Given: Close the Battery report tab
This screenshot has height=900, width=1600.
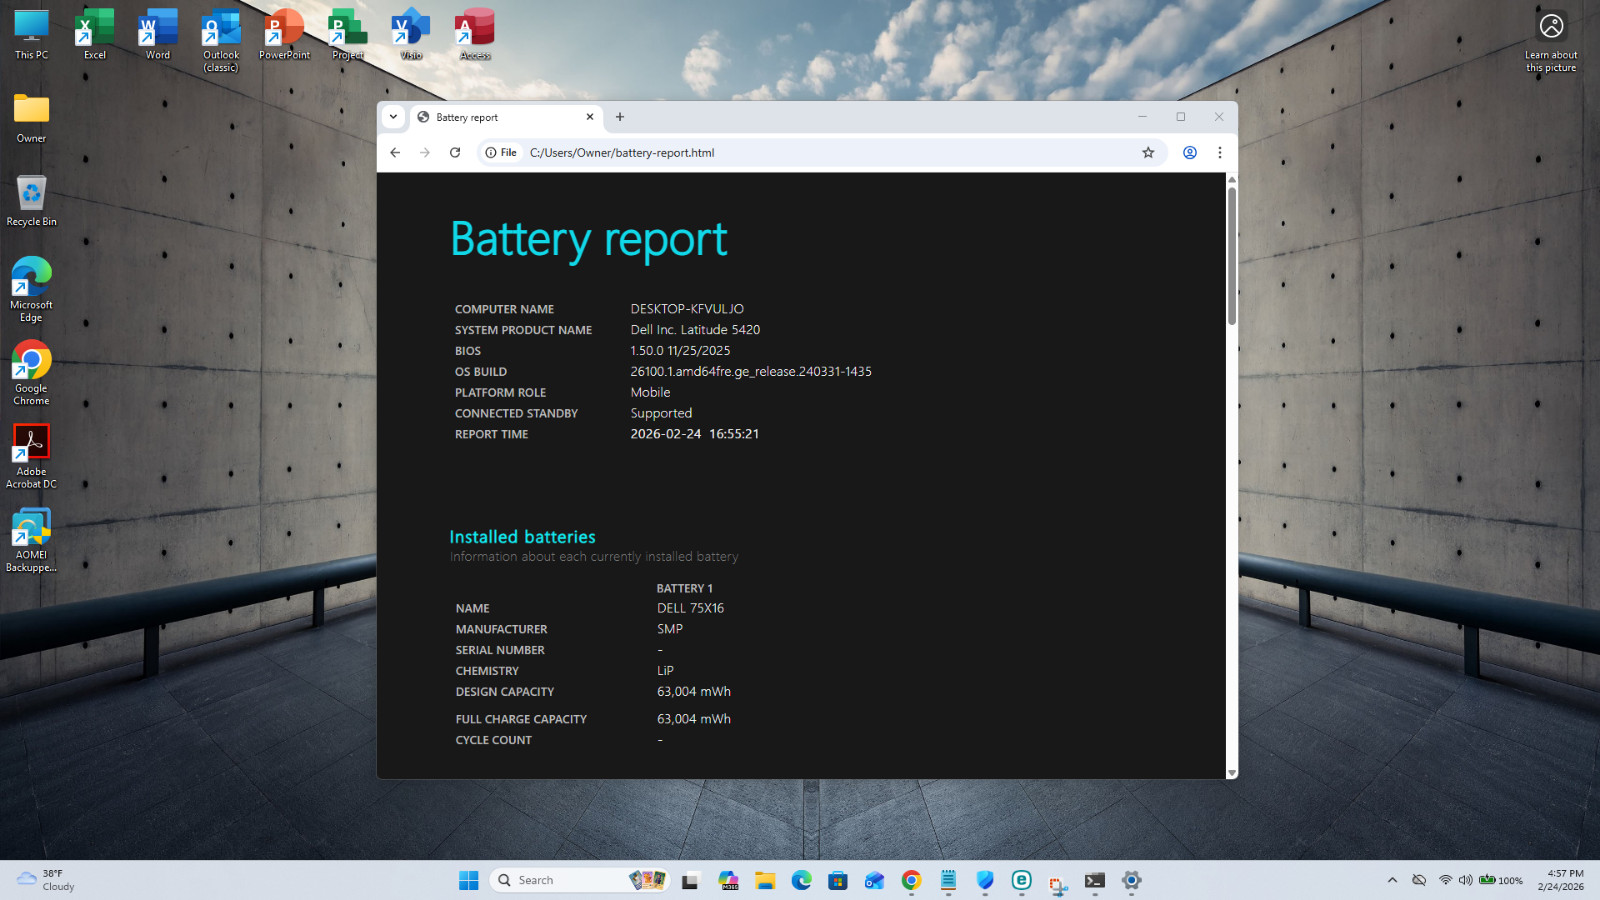Looking at the screenshot, I should [590, 117].
